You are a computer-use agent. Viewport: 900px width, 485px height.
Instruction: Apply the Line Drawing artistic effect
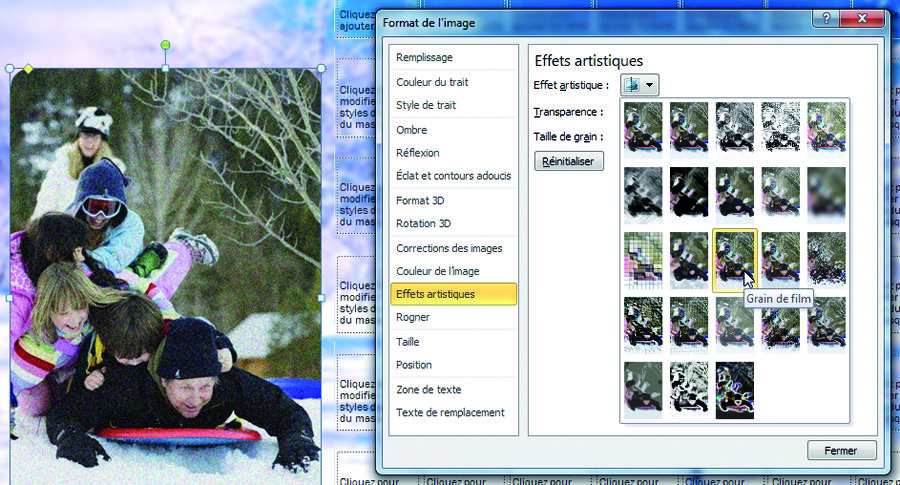click(827, 129)
